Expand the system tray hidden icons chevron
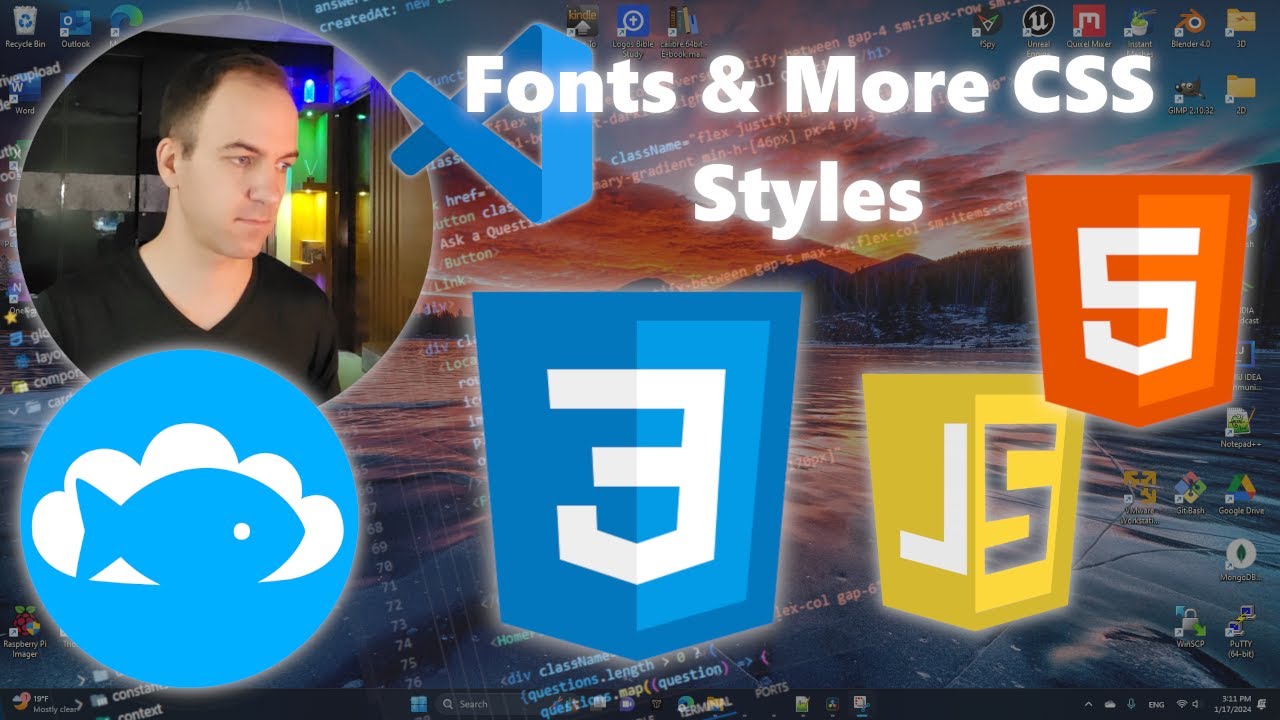Viewport: 1280px width, 720px height. [1088, 703]
